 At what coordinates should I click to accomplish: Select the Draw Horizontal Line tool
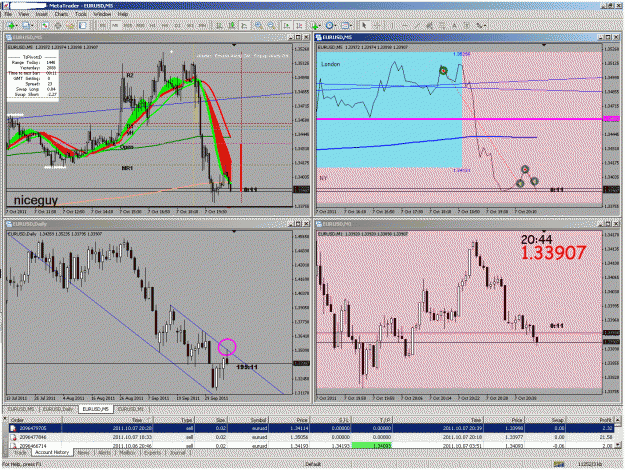pos(405,26)
